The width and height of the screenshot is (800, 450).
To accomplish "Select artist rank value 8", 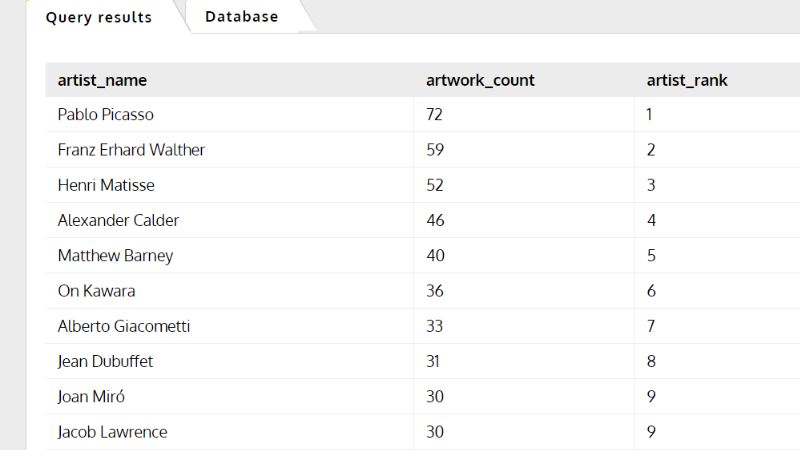I will pyautogui.click(x=651, y=361).
